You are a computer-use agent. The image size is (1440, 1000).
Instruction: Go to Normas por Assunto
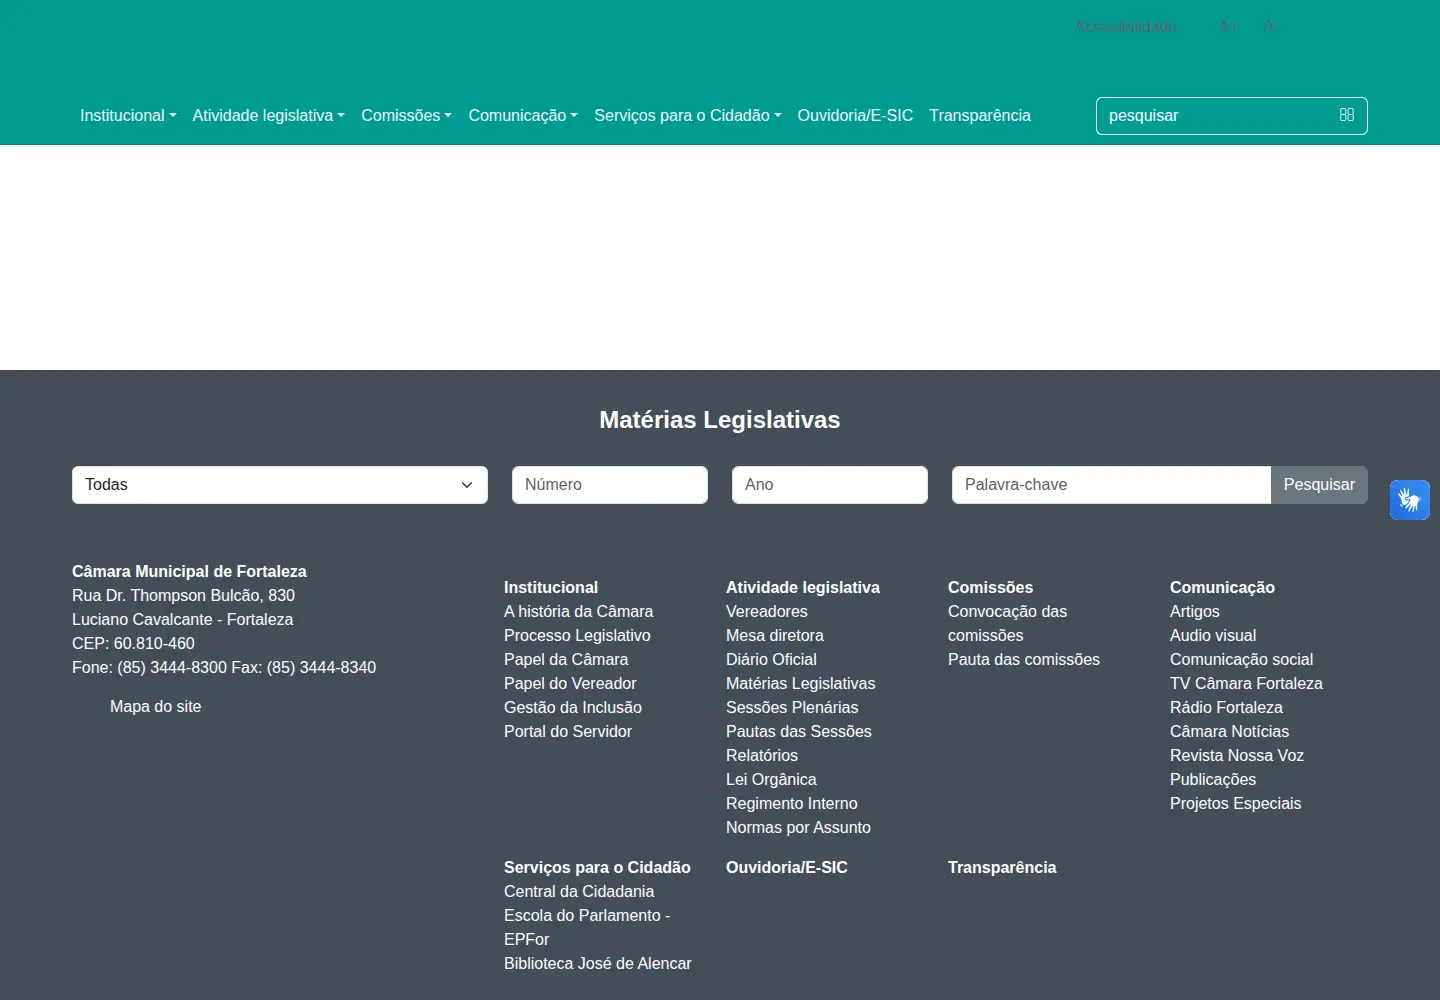[798, 827]
